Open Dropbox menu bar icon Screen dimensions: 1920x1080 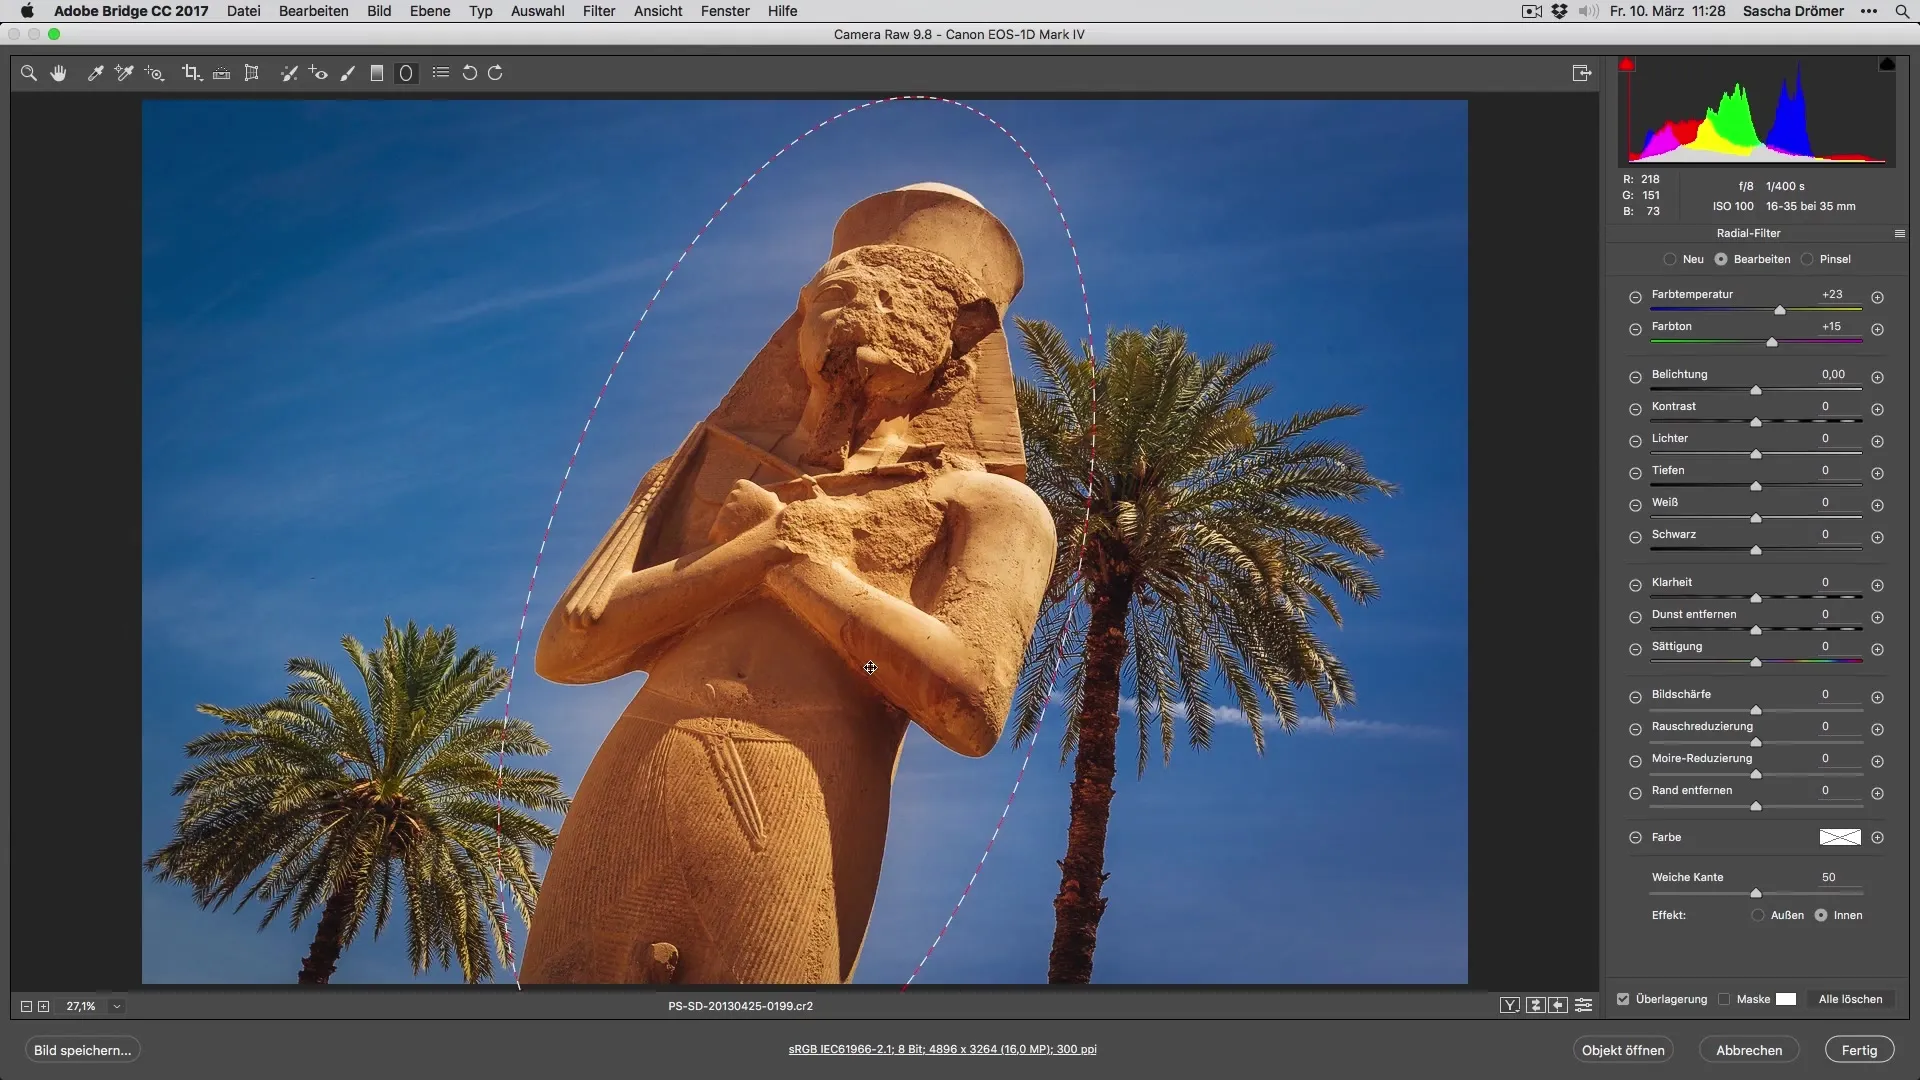[1559, 11]
